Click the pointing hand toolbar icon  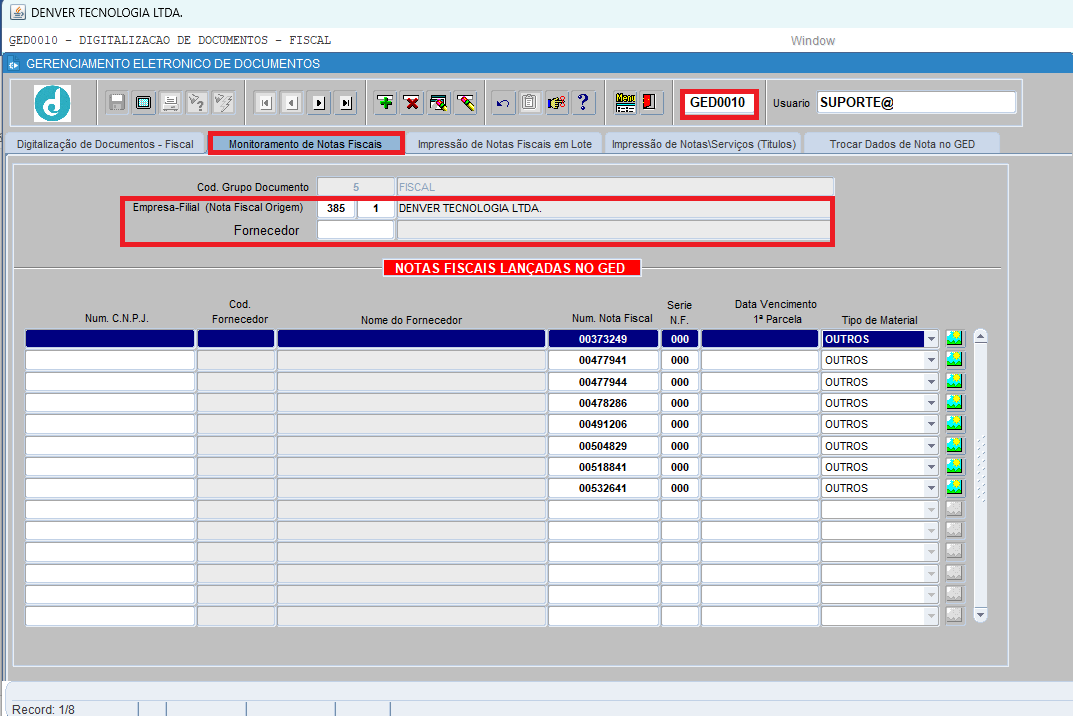click(557, 103)
